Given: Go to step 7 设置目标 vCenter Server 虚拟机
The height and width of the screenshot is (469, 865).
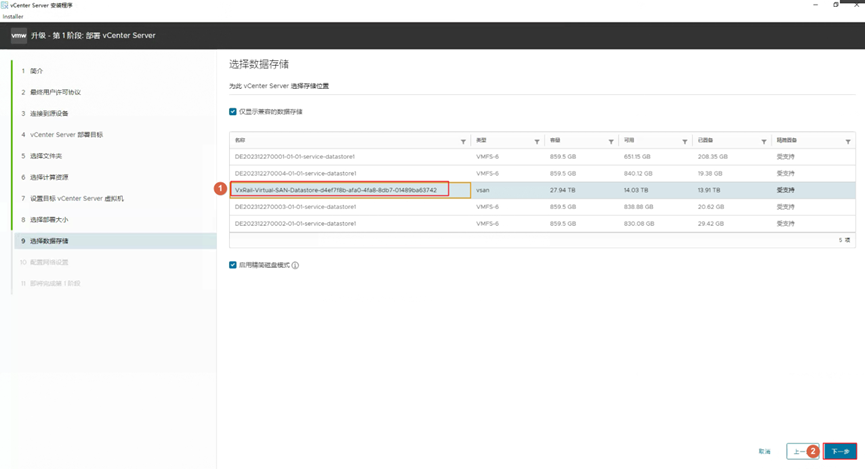Looking at the screenshot, I should coord(77,198).
